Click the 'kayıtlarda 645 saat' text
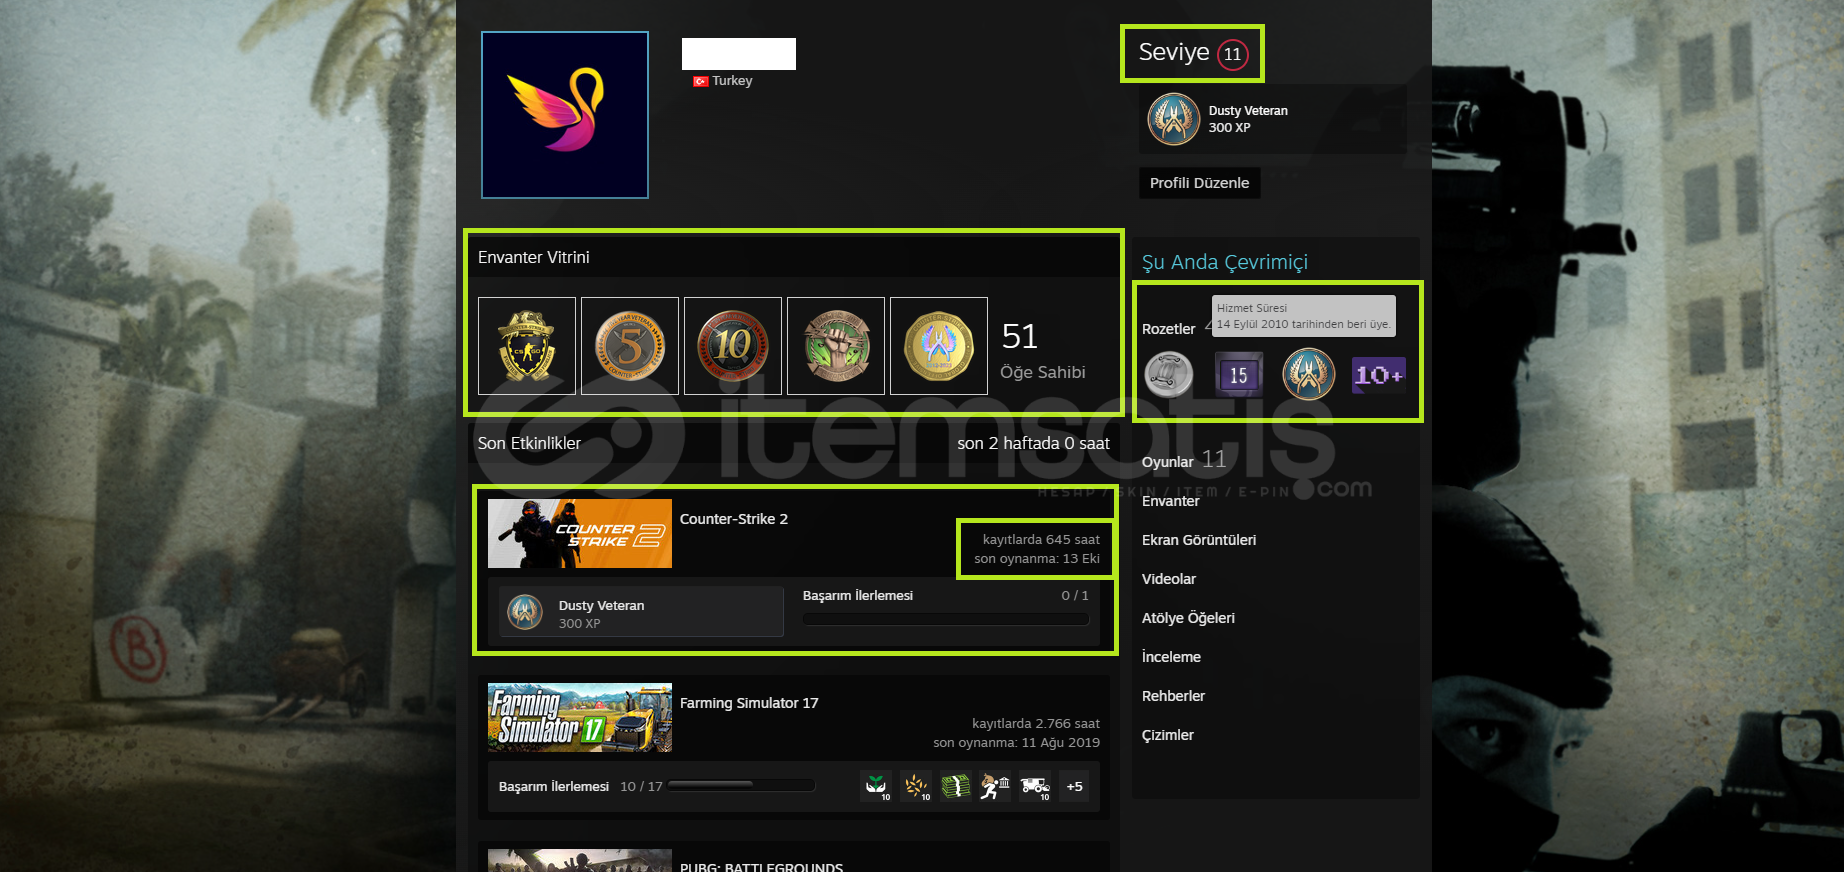 click(1041, 539)
